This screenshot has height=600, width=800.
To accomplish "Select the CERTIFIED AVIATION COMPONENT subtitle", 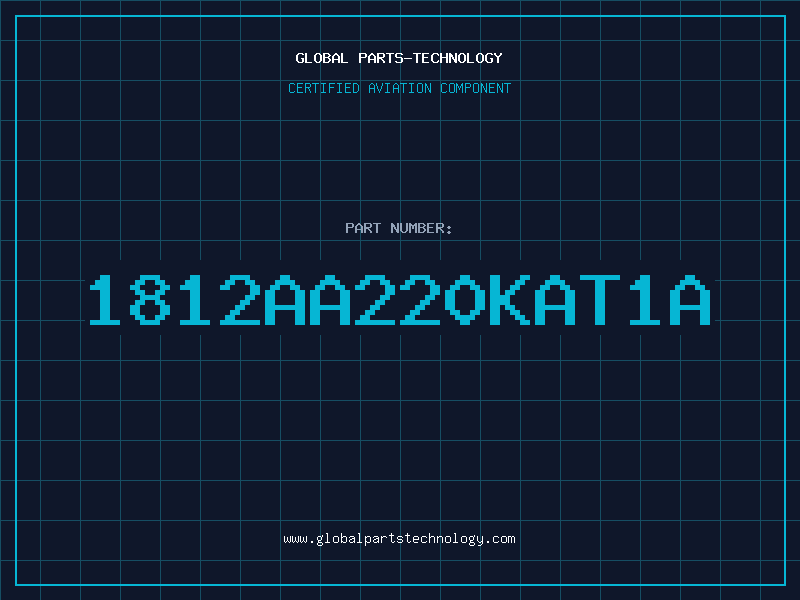I will click(399, 88).
